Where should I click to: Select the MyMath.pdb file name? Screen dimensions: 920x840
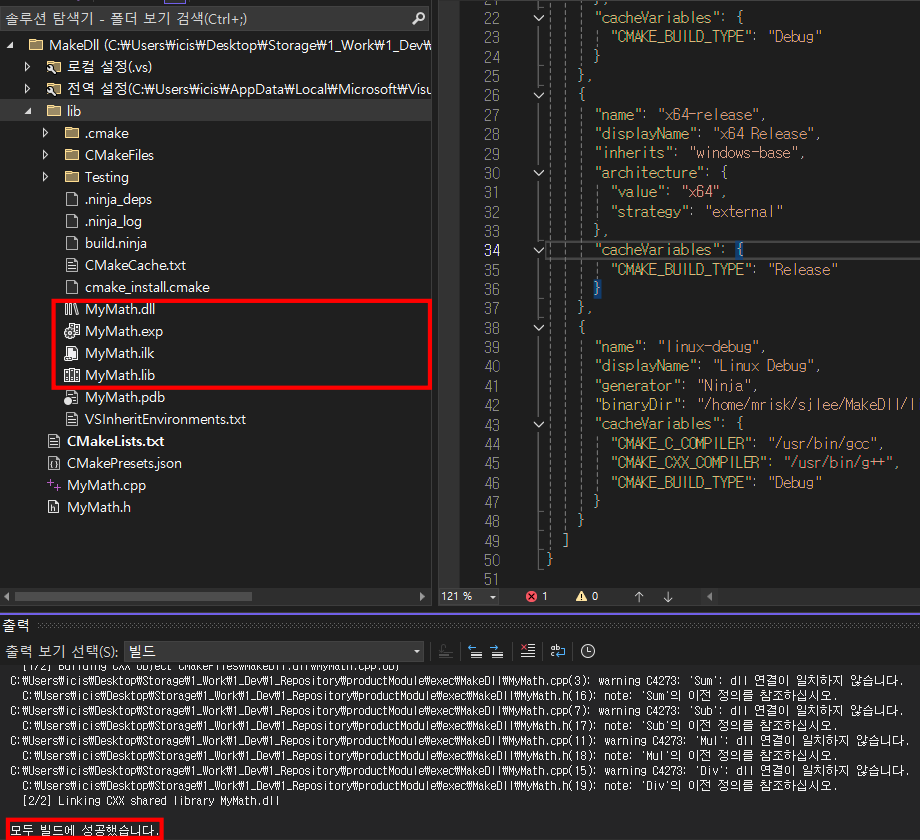tap(125, 397)
